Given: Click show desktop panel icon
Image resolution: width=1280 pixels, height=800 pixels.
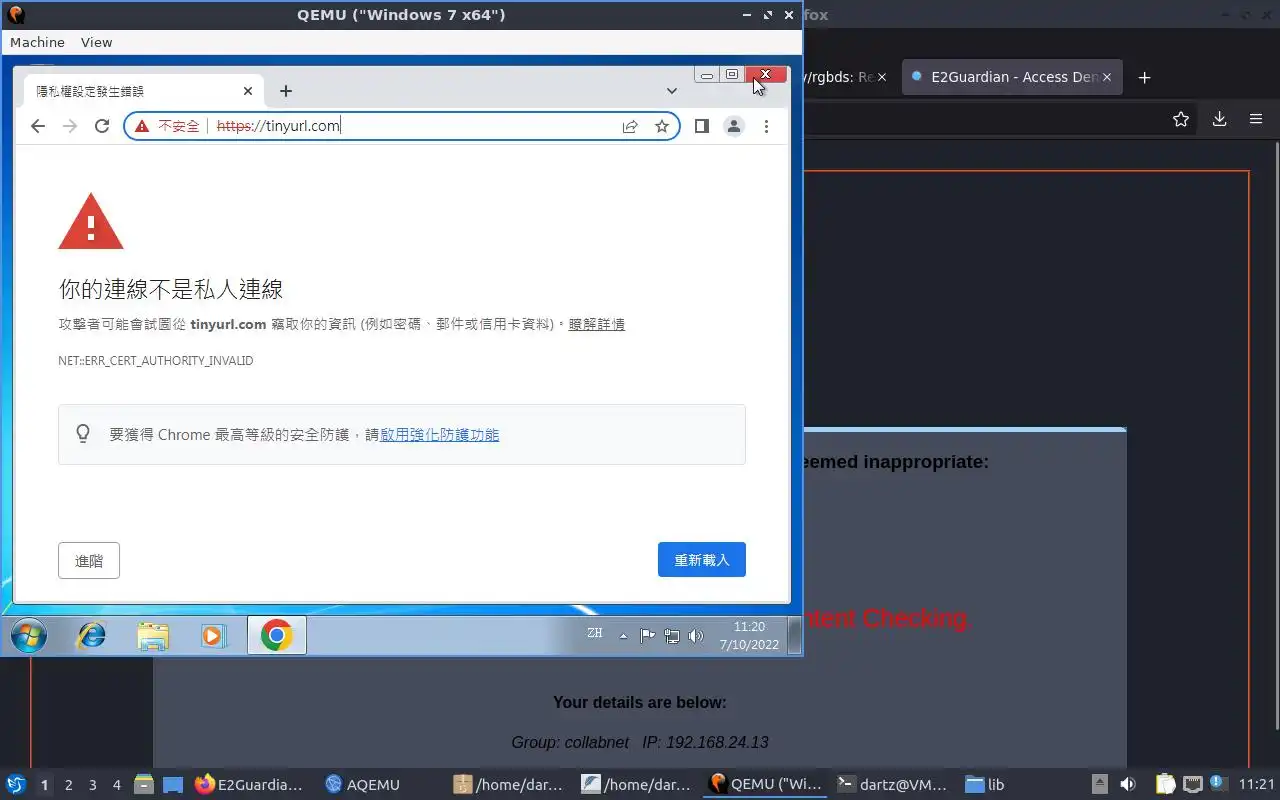Looking at the screenshot, I should pyautogui.click(x=172, y=785).
